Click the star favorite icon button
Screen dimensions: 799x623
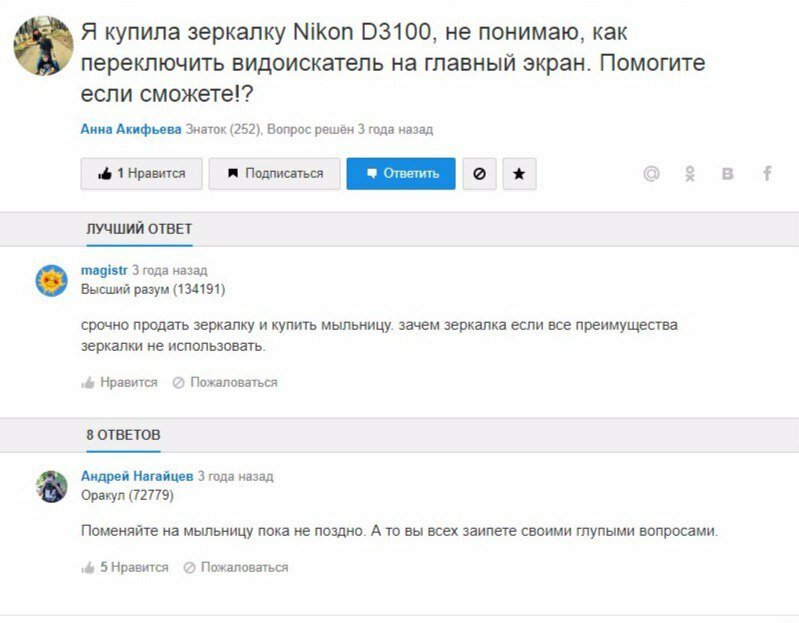point(519,174)
